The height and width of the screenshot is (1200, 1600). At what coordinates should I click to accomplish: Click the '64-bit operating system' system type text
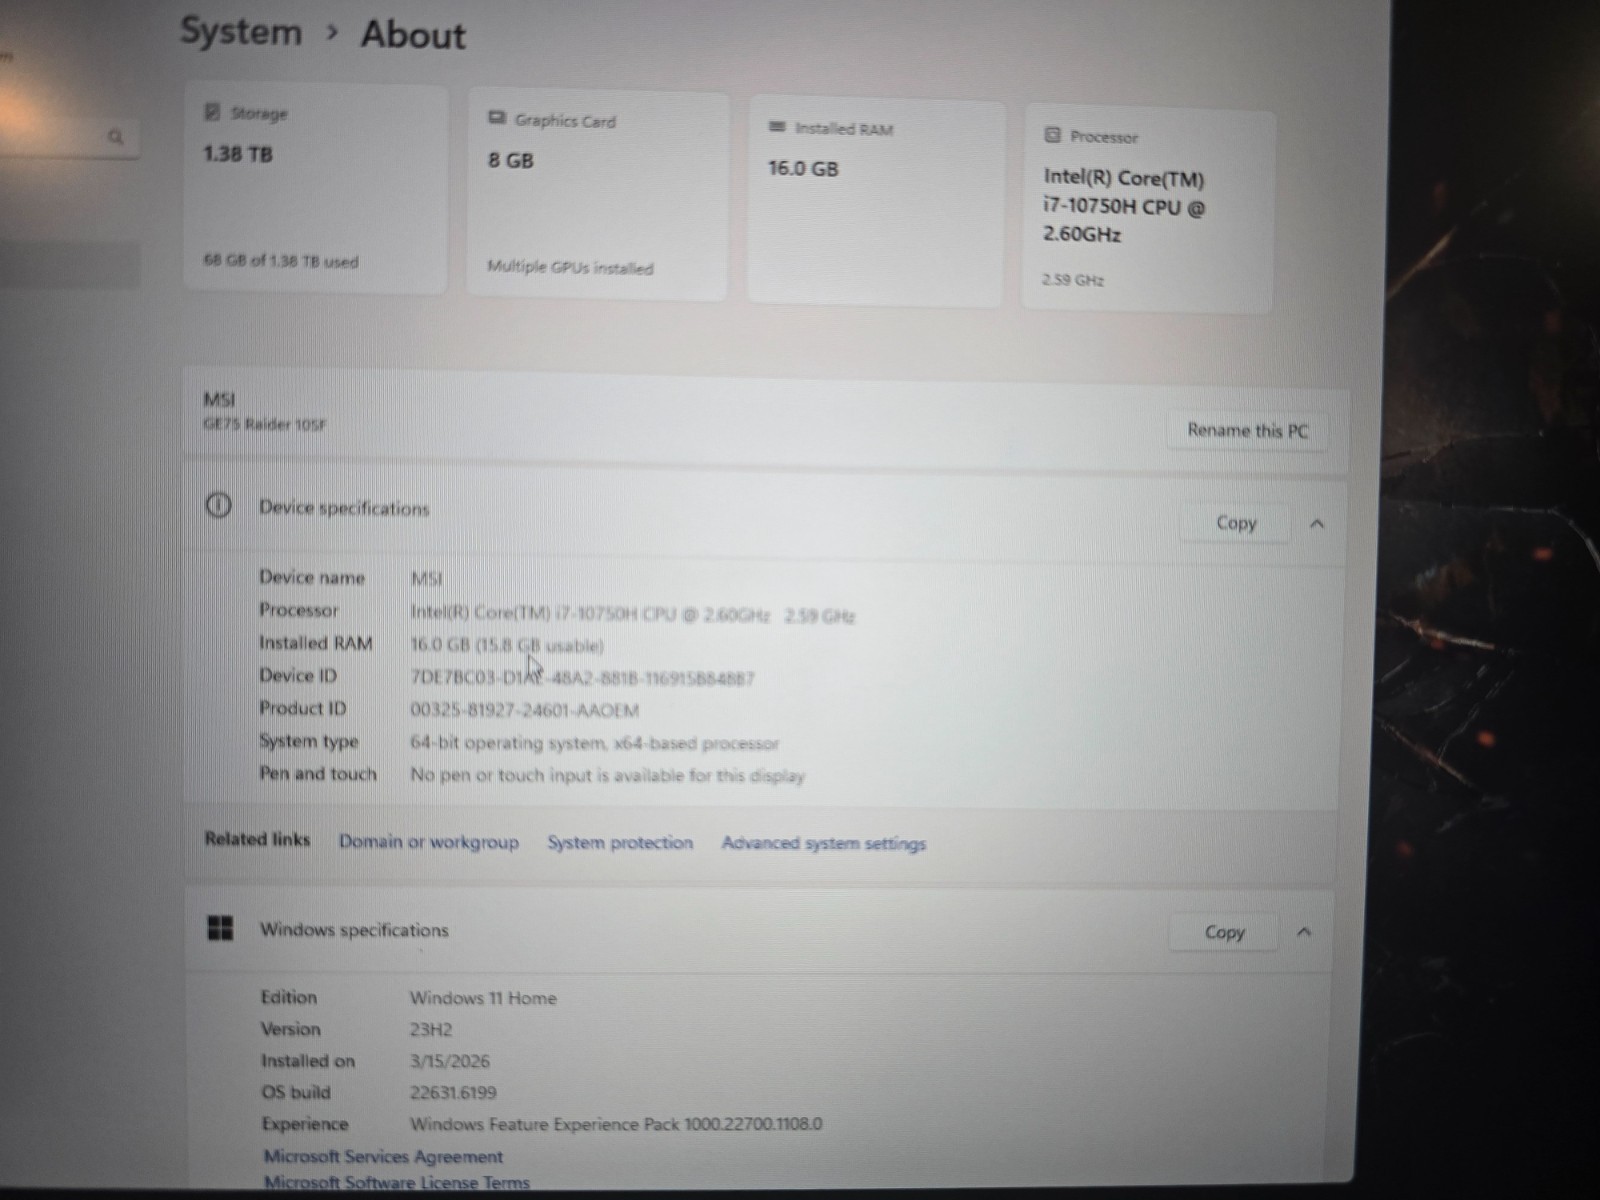pyautogui.click(x=594, y=743)
